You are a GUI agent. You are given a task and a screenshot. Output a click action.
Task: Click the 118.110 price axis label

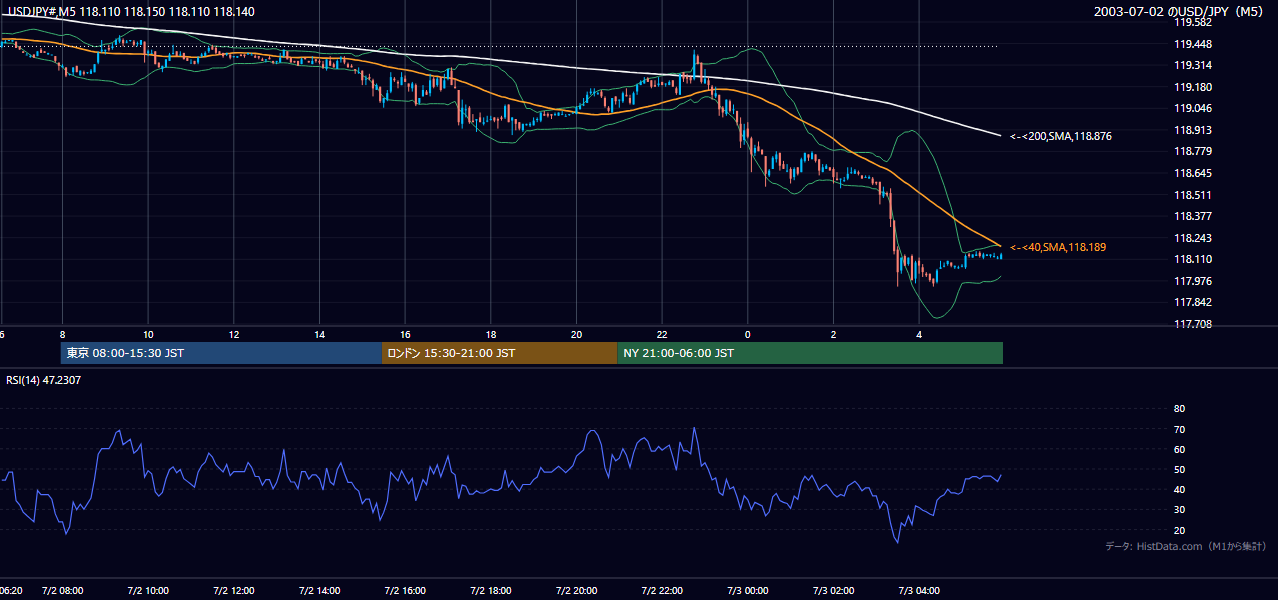click(x=1193, y=259)
